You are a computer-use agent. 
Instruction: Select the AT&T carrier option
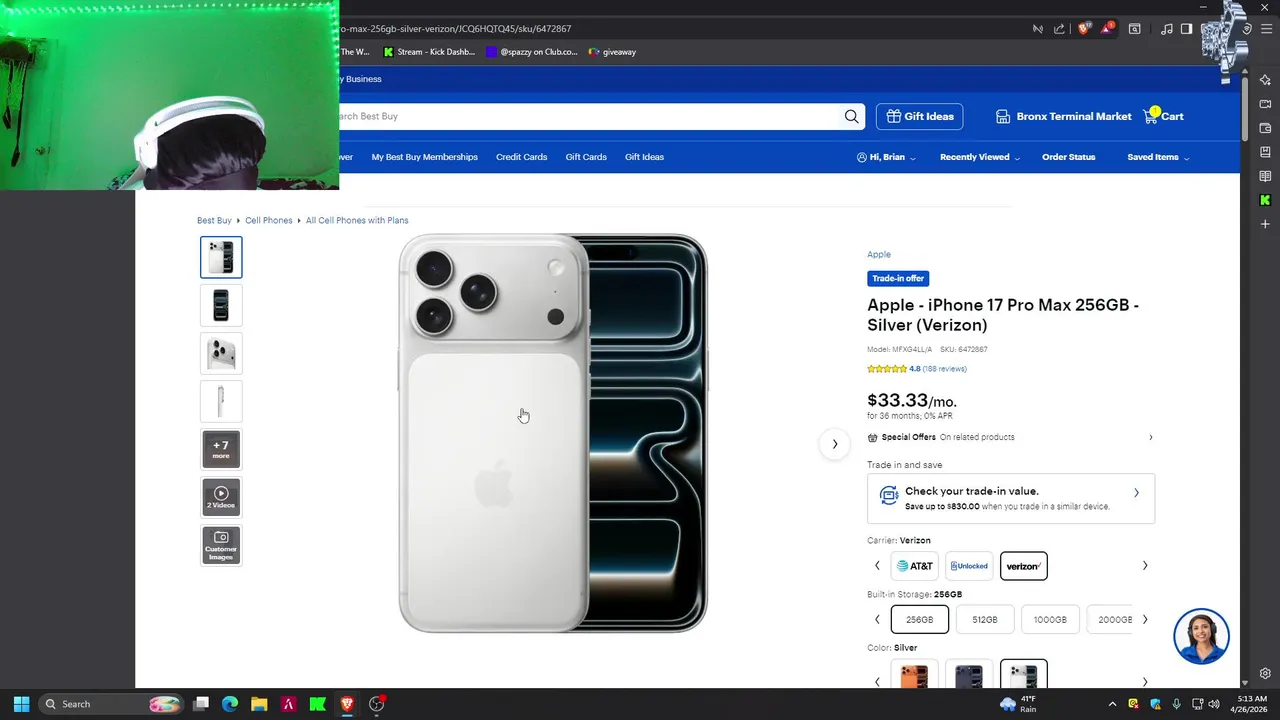point(915,566)
